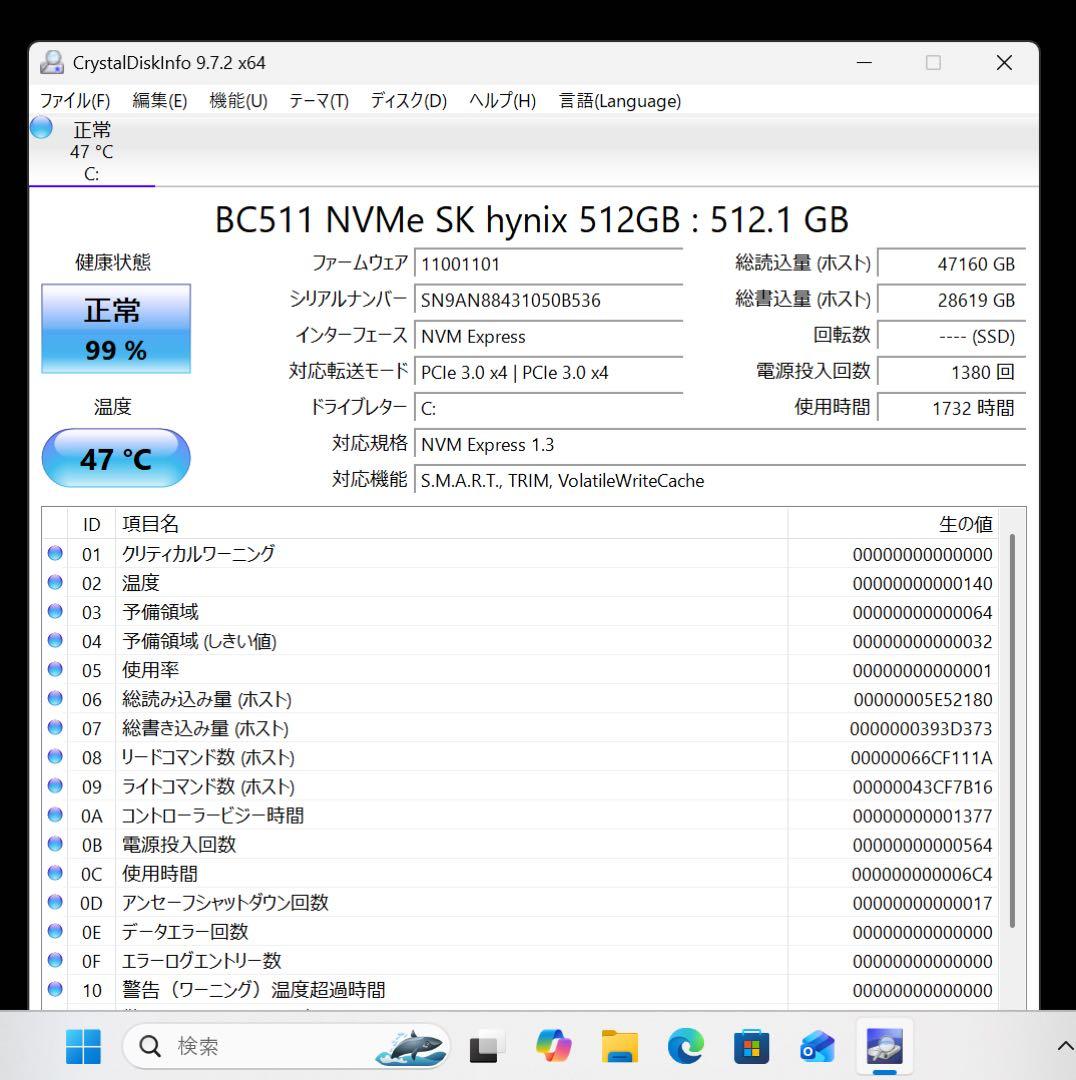
Task: Click the 47 °C temperature button
Action: coord(116,458)
